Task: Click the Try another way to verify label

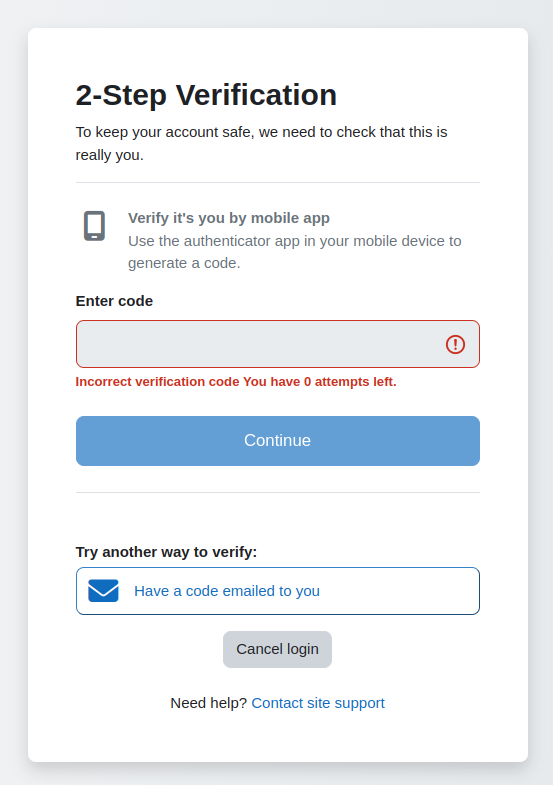Action: (x=166, y=552)
